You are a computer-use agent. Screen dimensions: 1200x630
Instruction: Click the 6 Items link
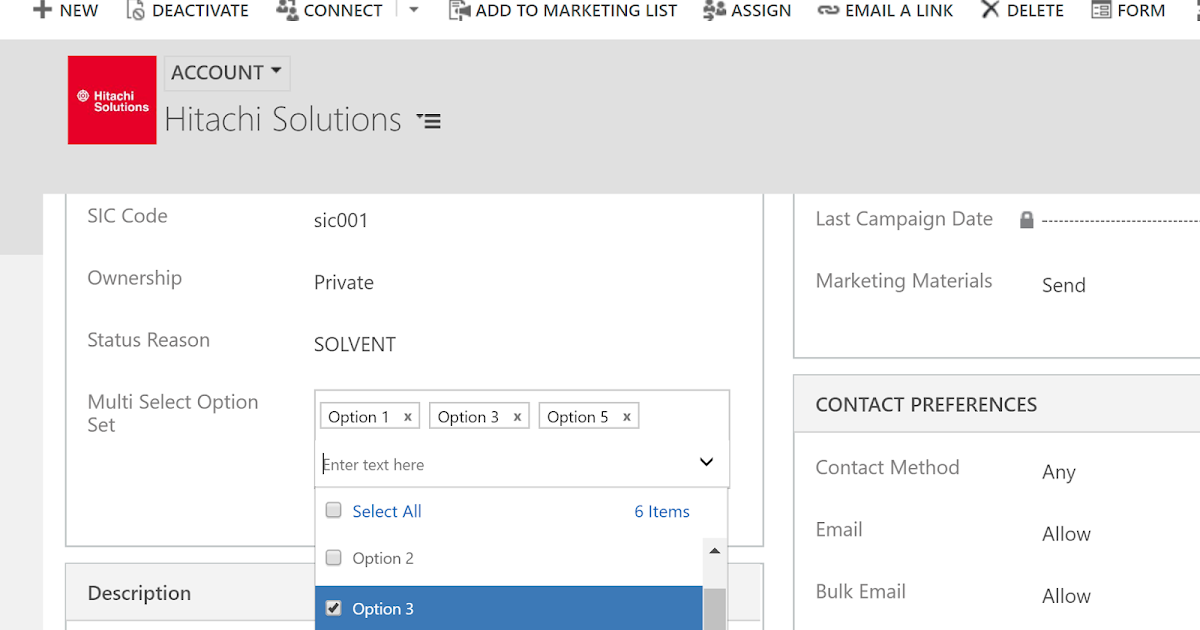[662, 511]
